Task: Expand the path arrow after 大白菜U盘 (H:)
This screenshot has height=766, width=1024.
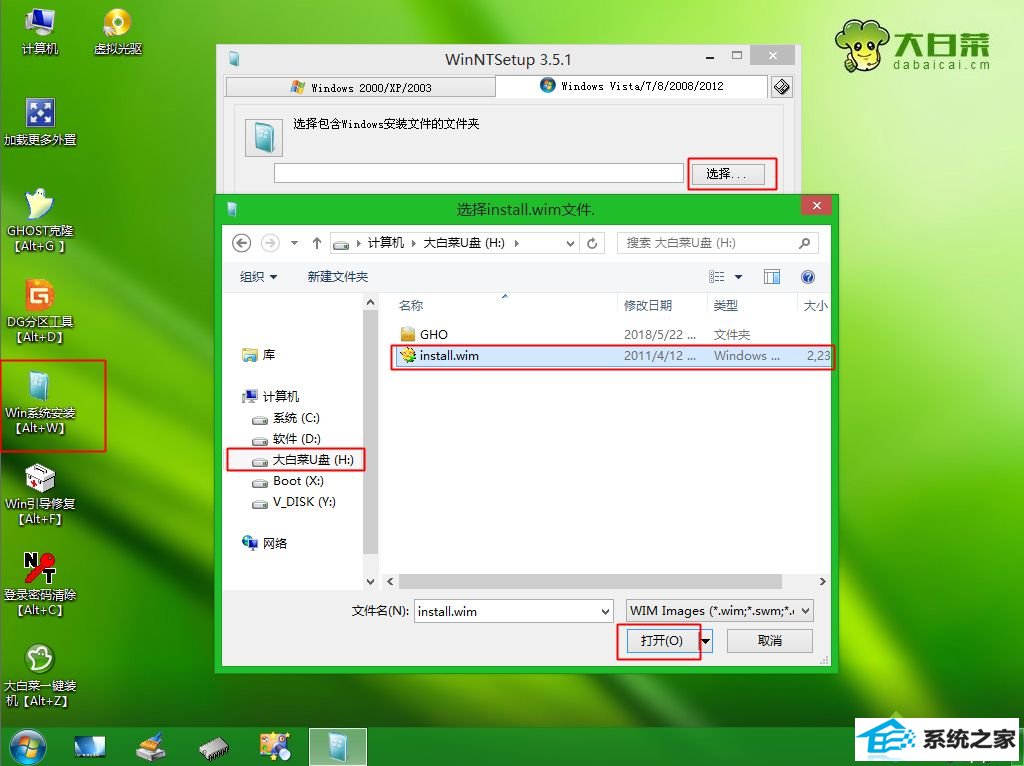Action: pyautogui.click(x=517, y=243)
